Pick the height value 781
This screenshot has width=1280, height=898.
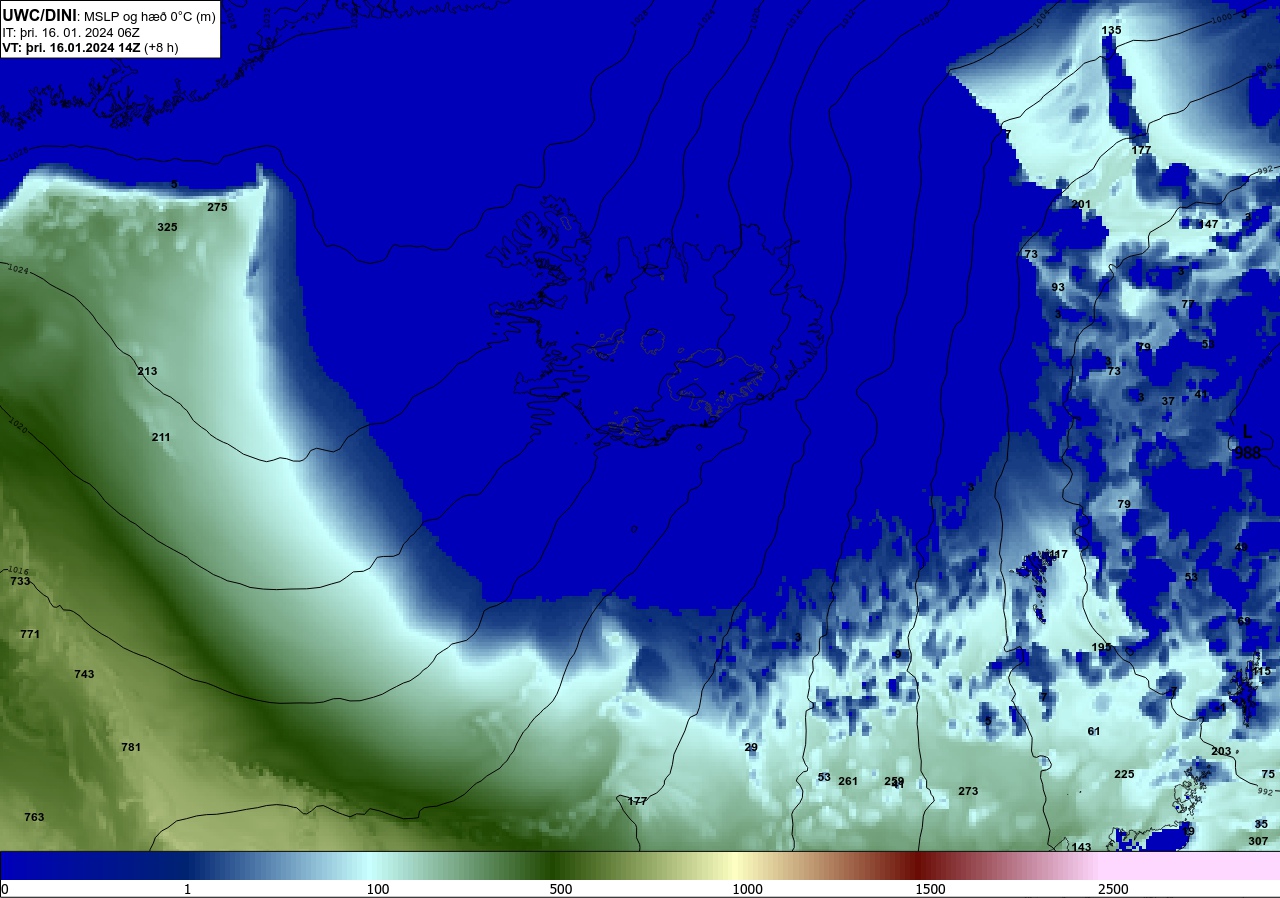coord(131,747)
